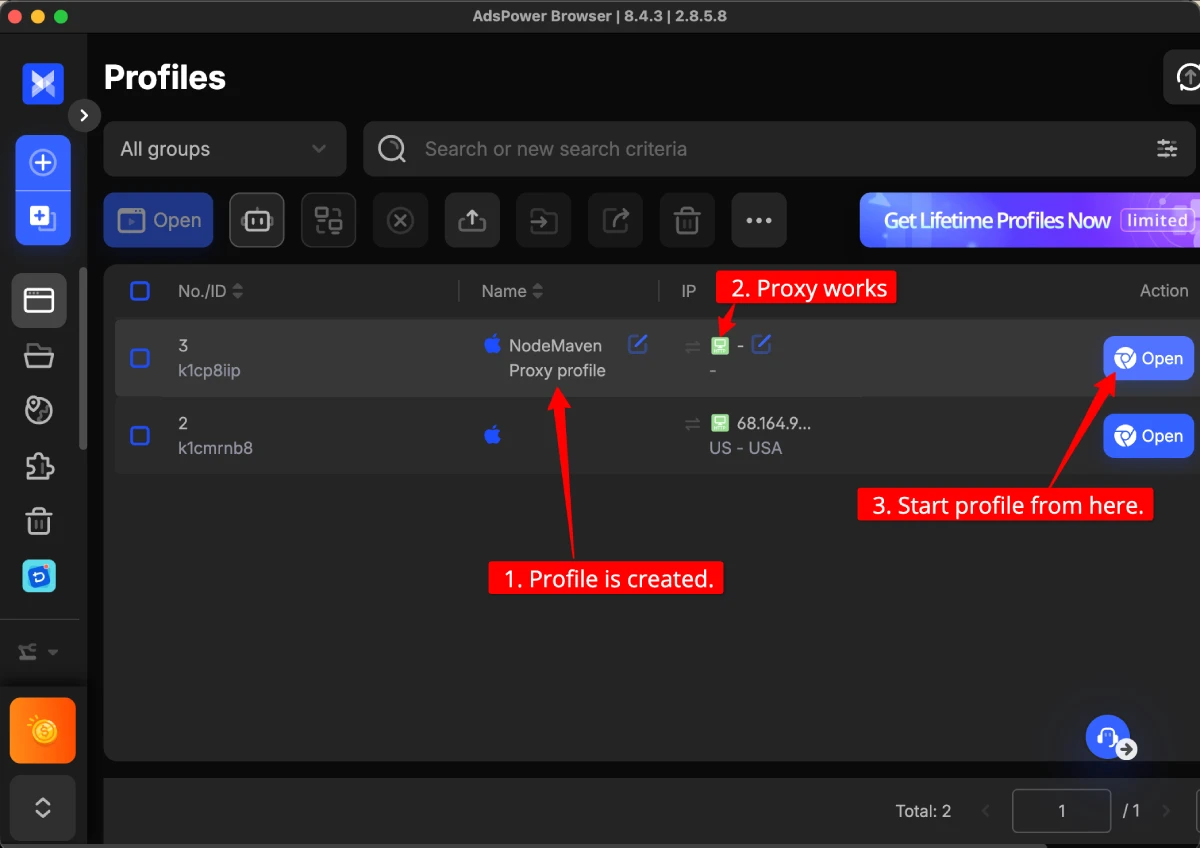
Task: Edit name of NodeMaven Proxy profile
Action: point(638,344)
